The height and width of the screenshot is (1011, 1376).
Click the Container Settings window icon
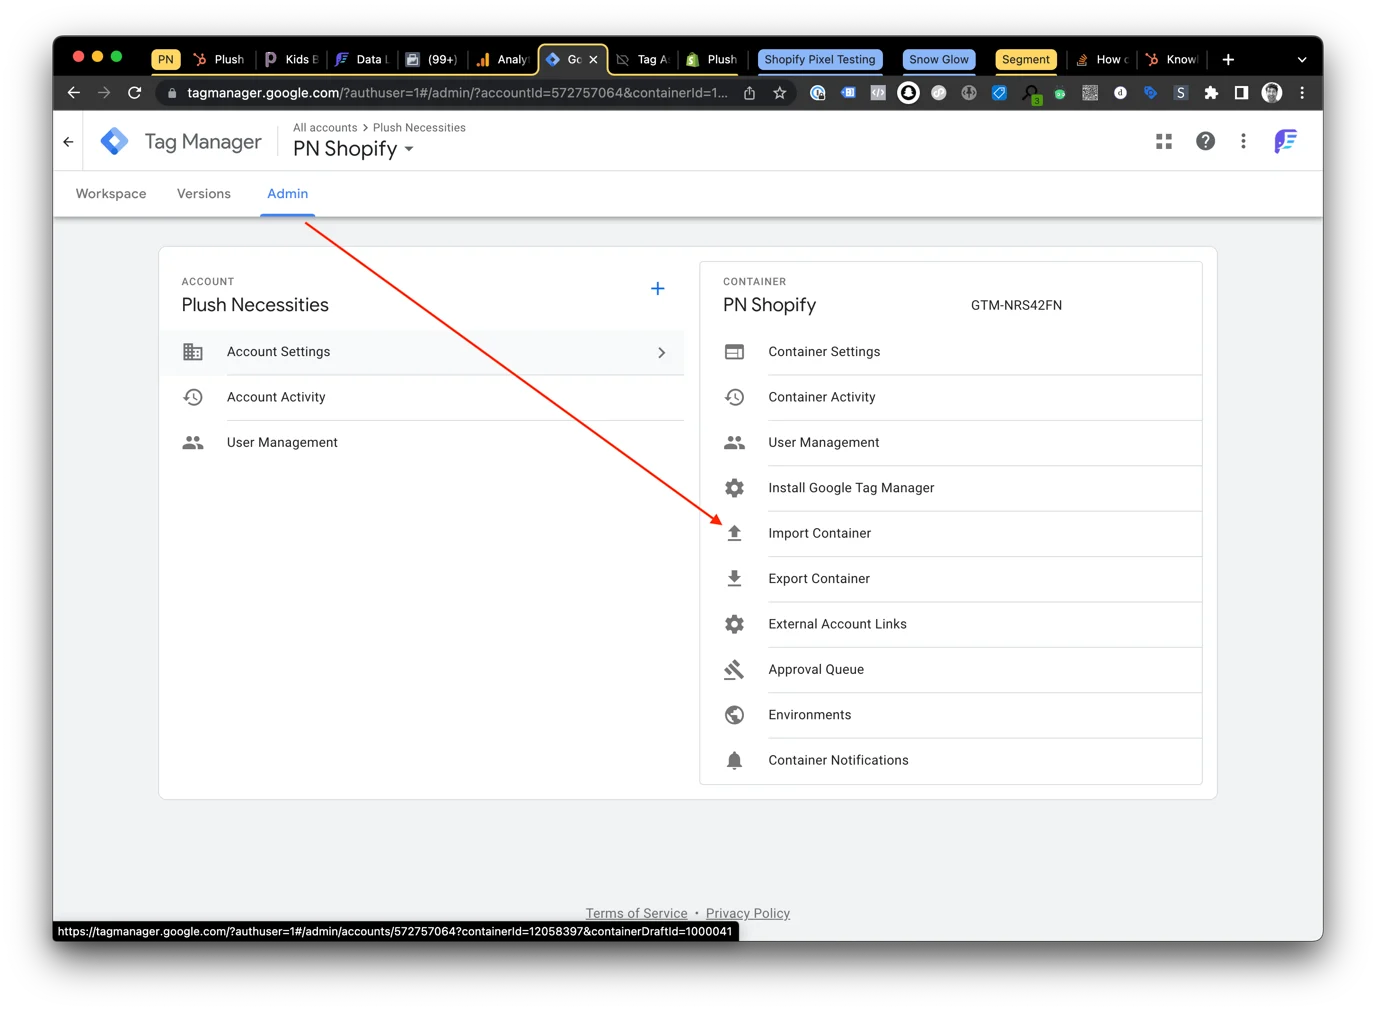click(734, 352)
